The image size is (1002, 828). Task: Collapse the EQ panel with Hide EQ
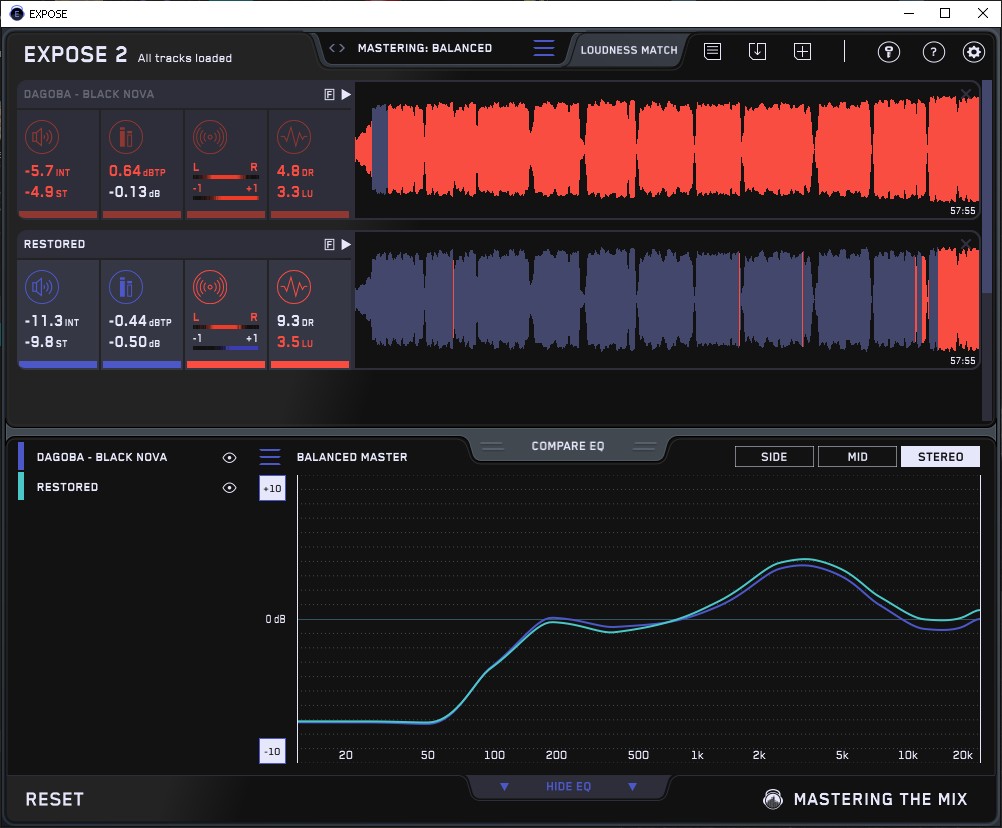(568, 786)
